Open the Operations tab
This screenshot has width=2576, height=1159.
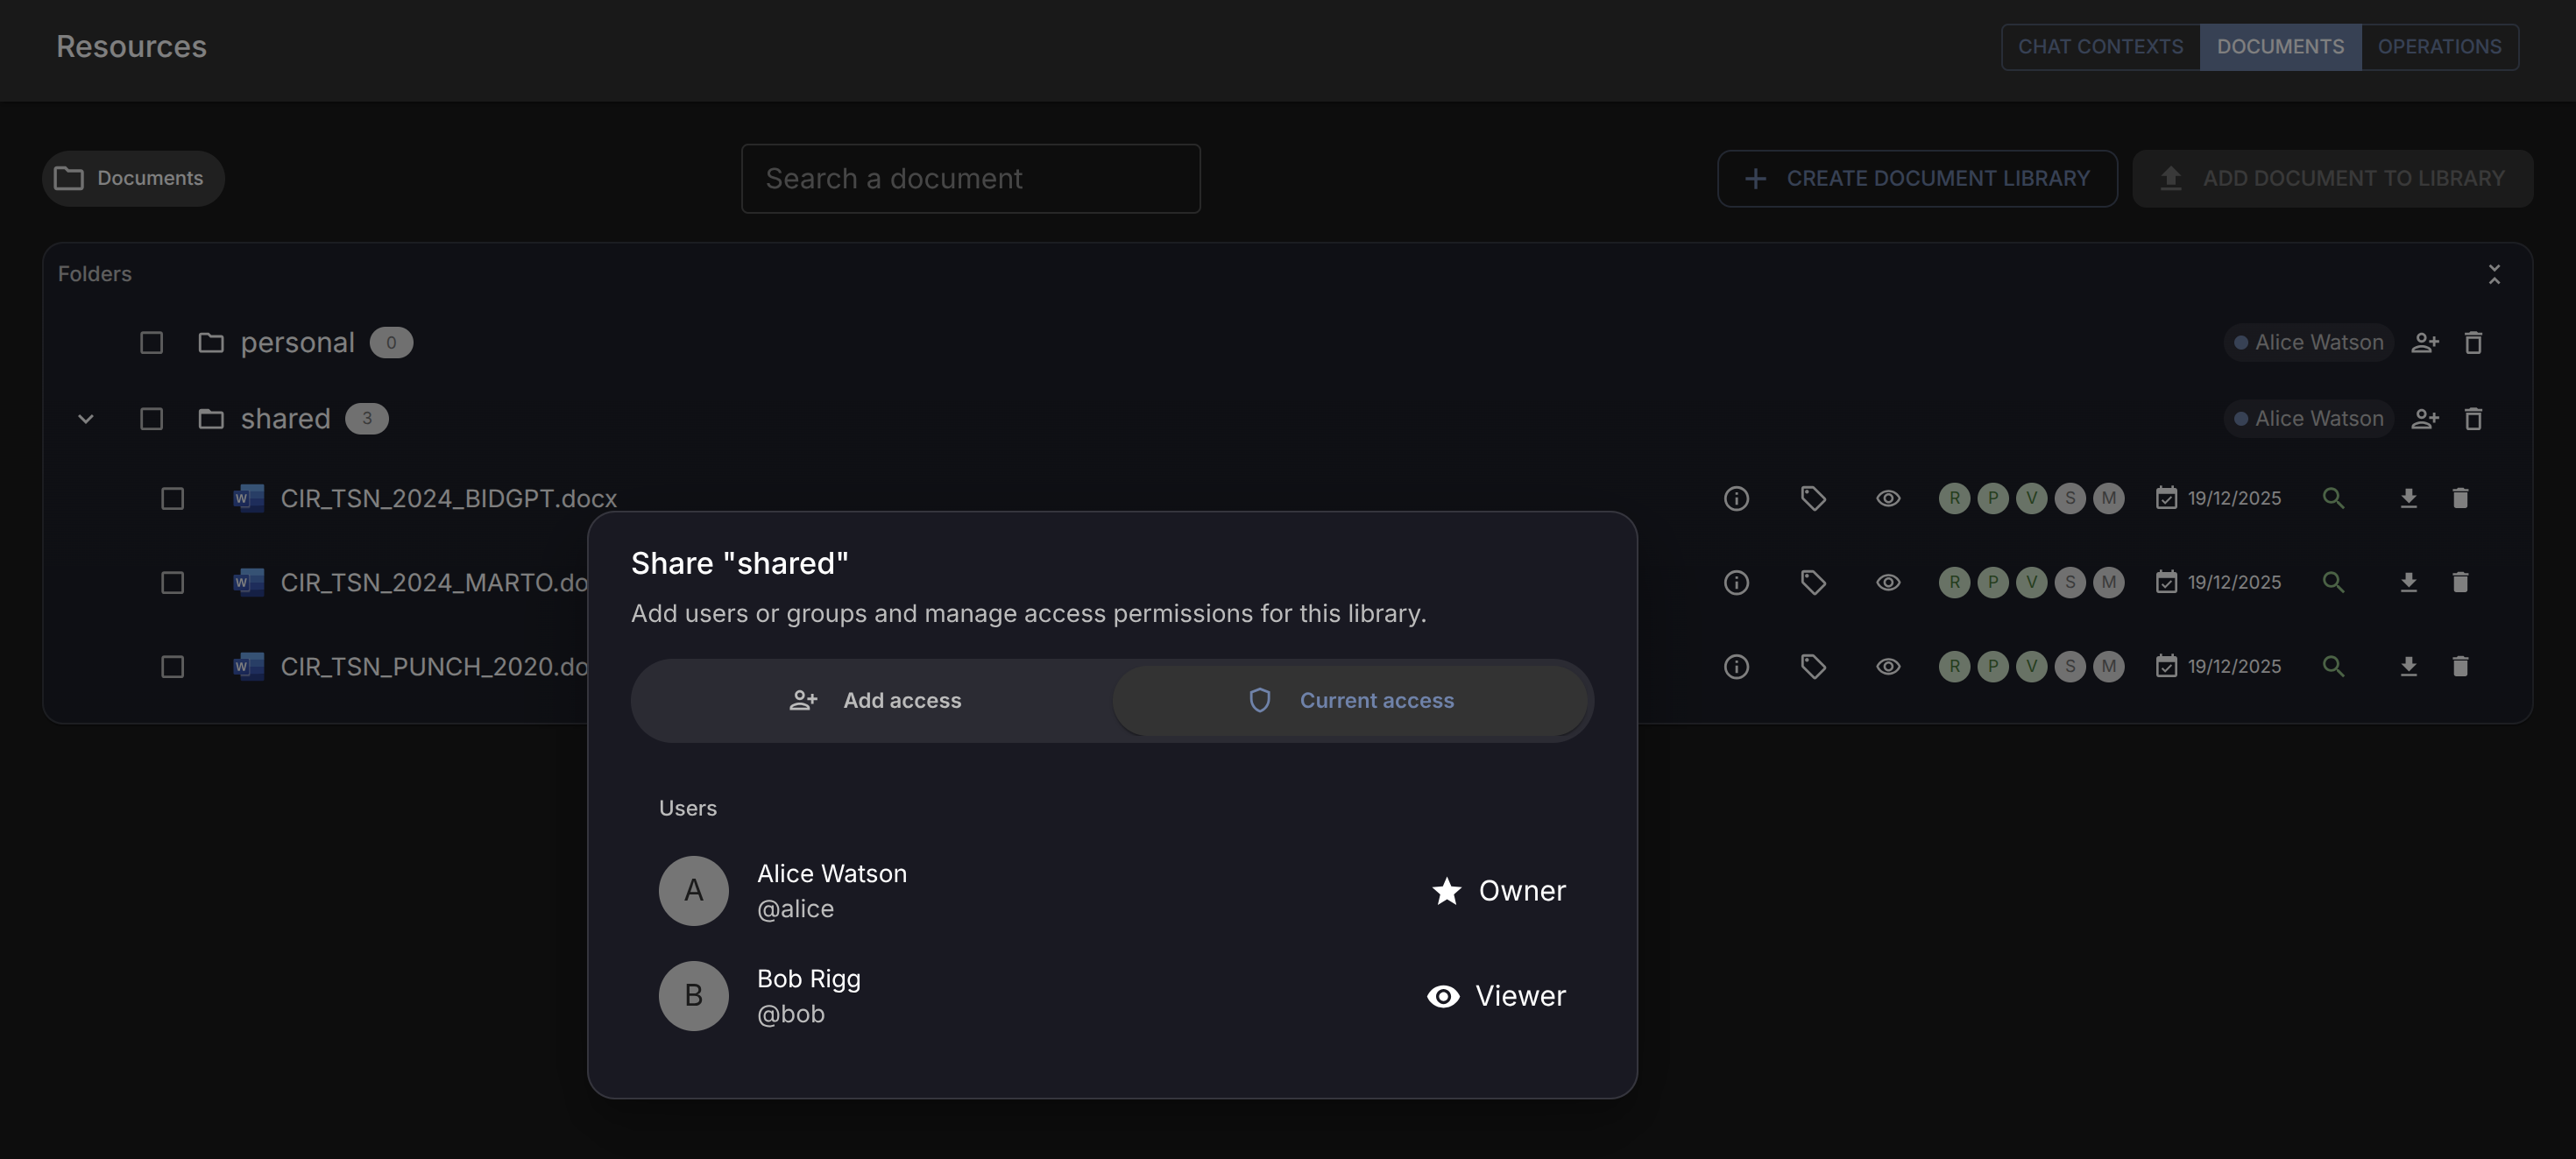click(x=2439, y=47)
